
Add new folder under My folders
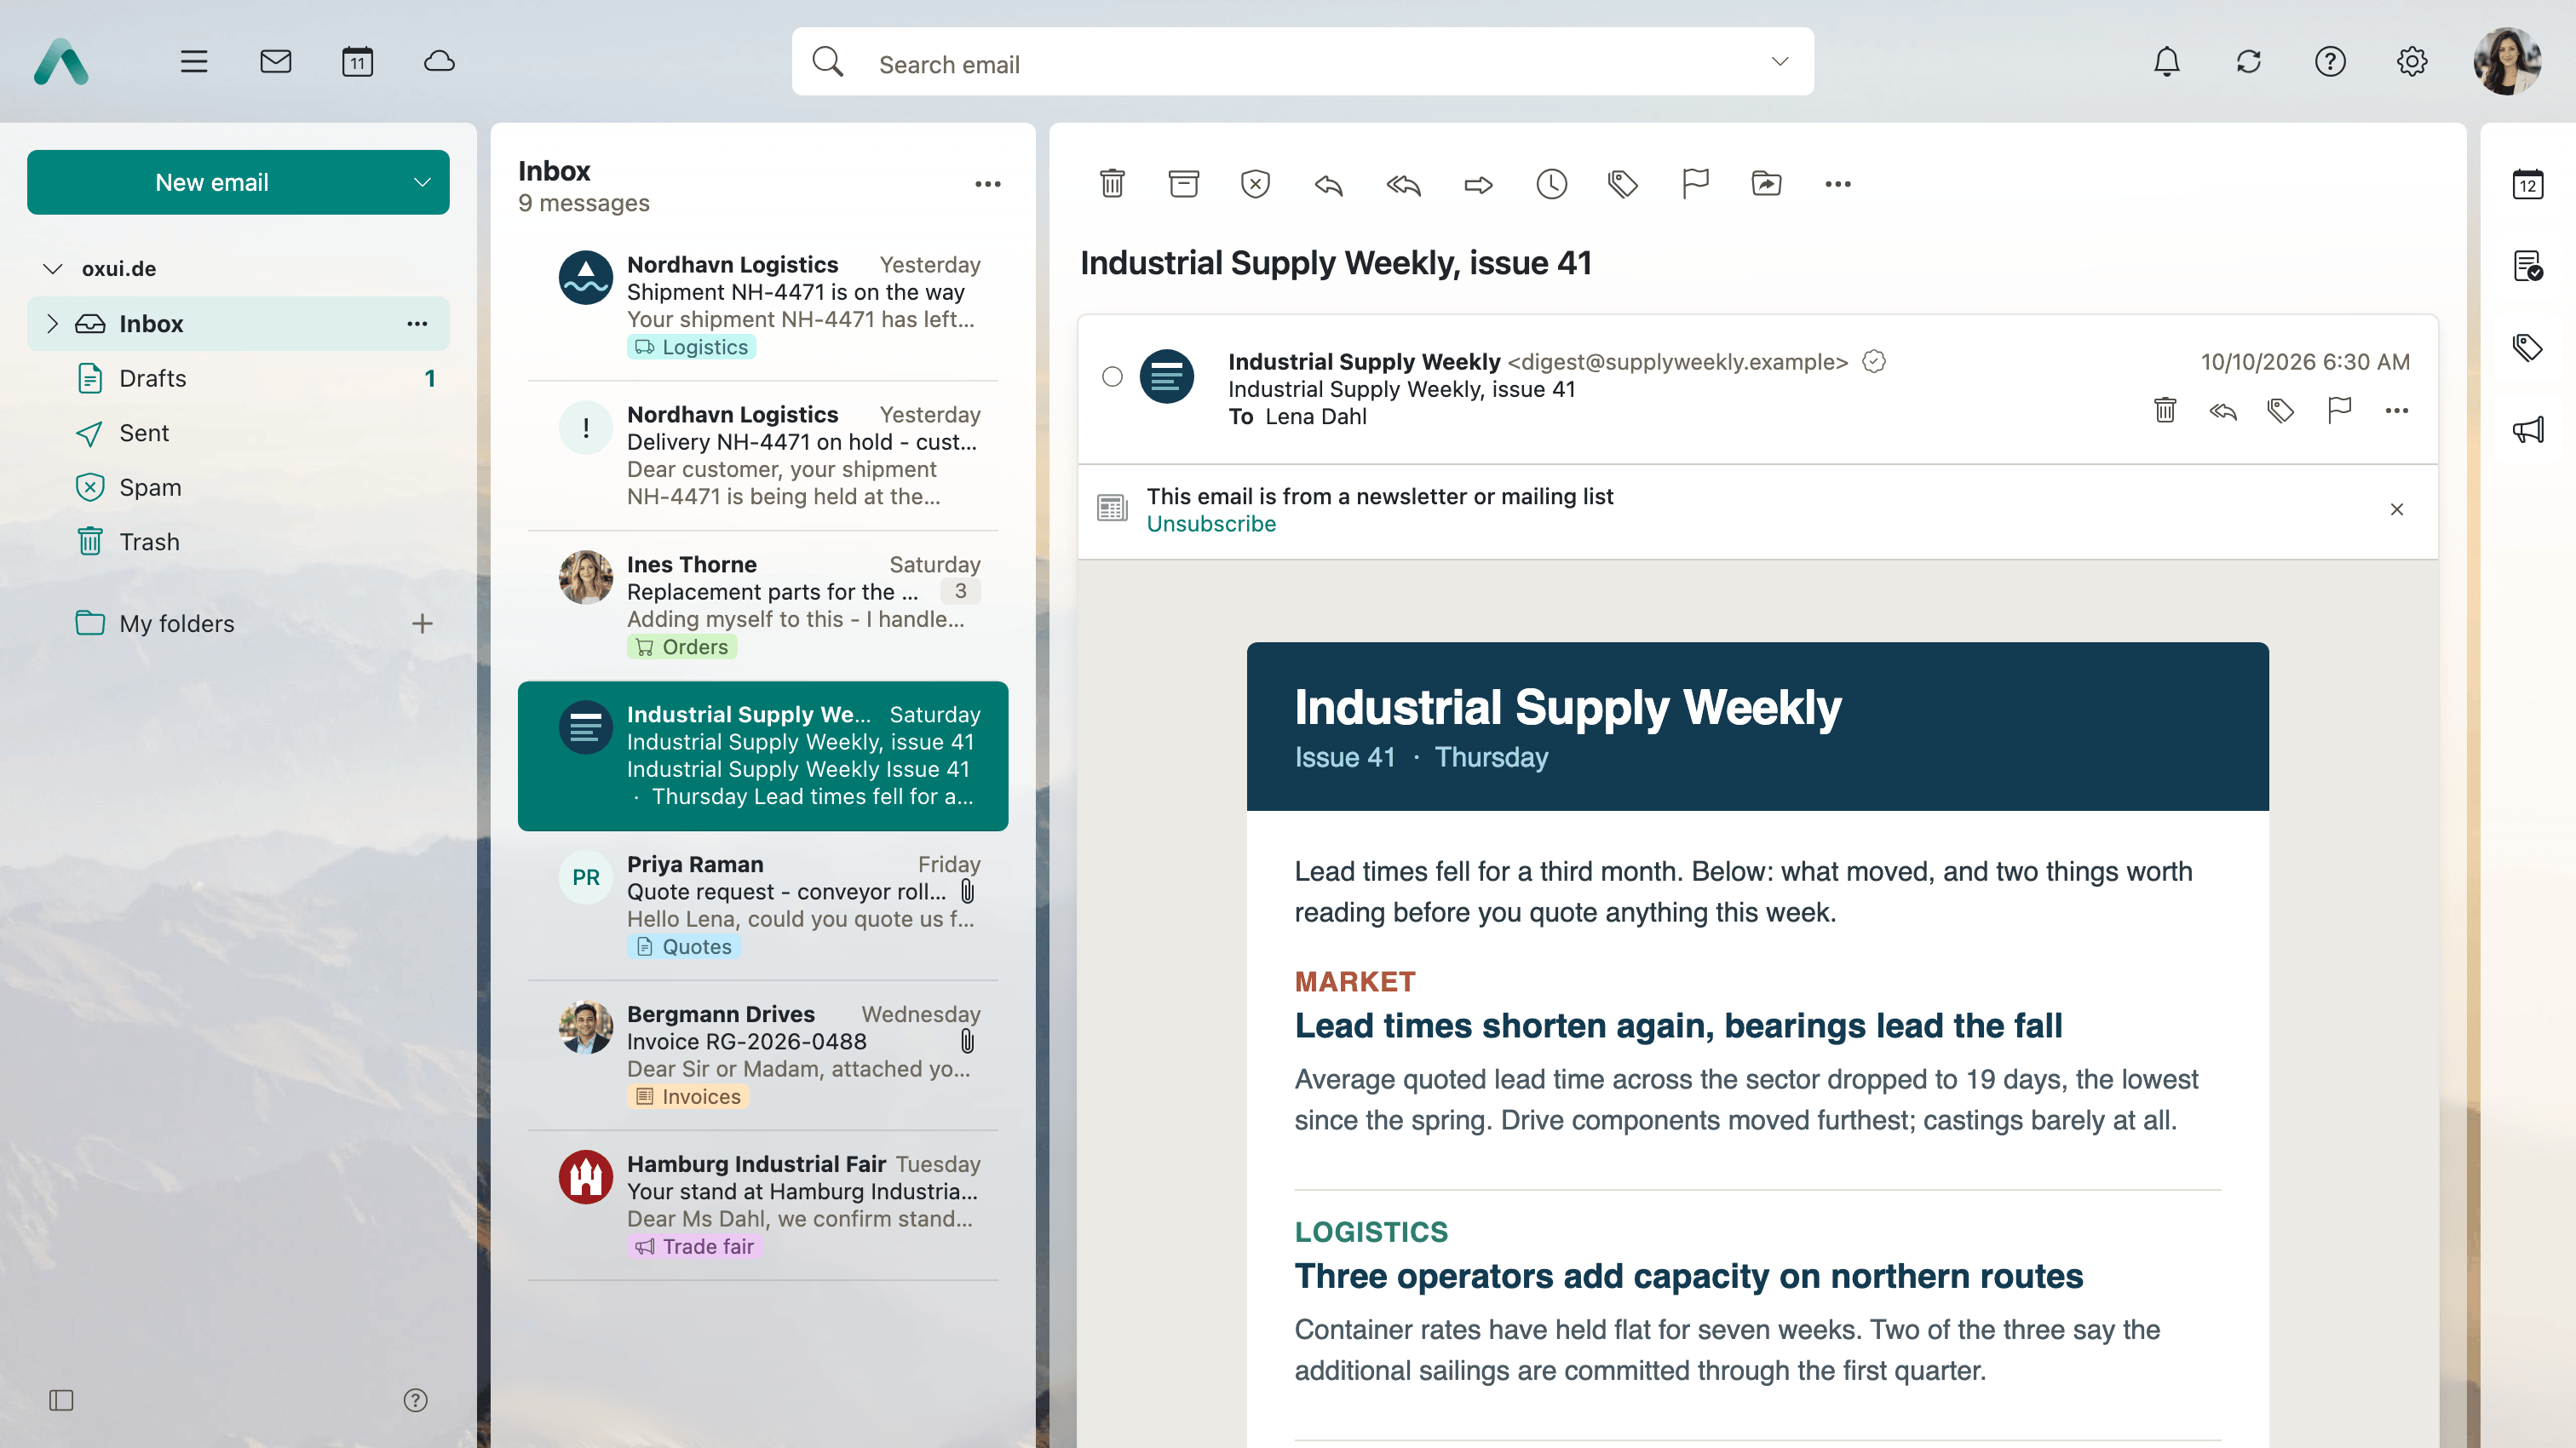pyautogui.click(x=422, y=624)
